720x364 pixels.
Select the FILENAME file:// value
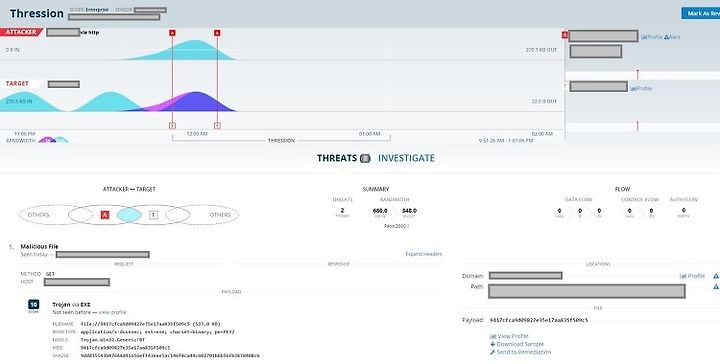(x=151, y=324)
